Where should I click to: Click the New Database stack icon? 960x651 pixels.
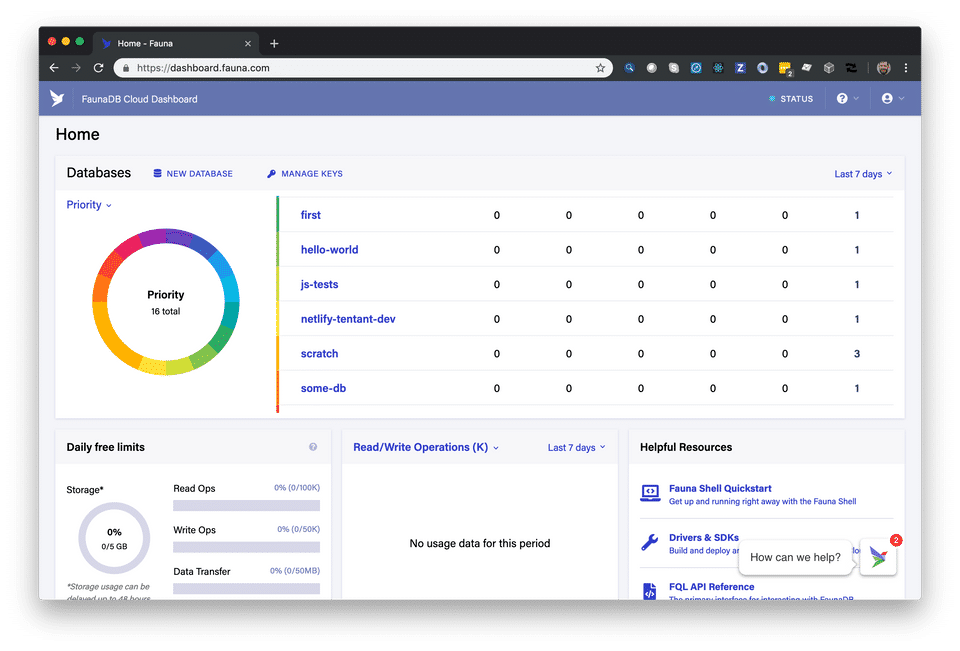(157, 173)
